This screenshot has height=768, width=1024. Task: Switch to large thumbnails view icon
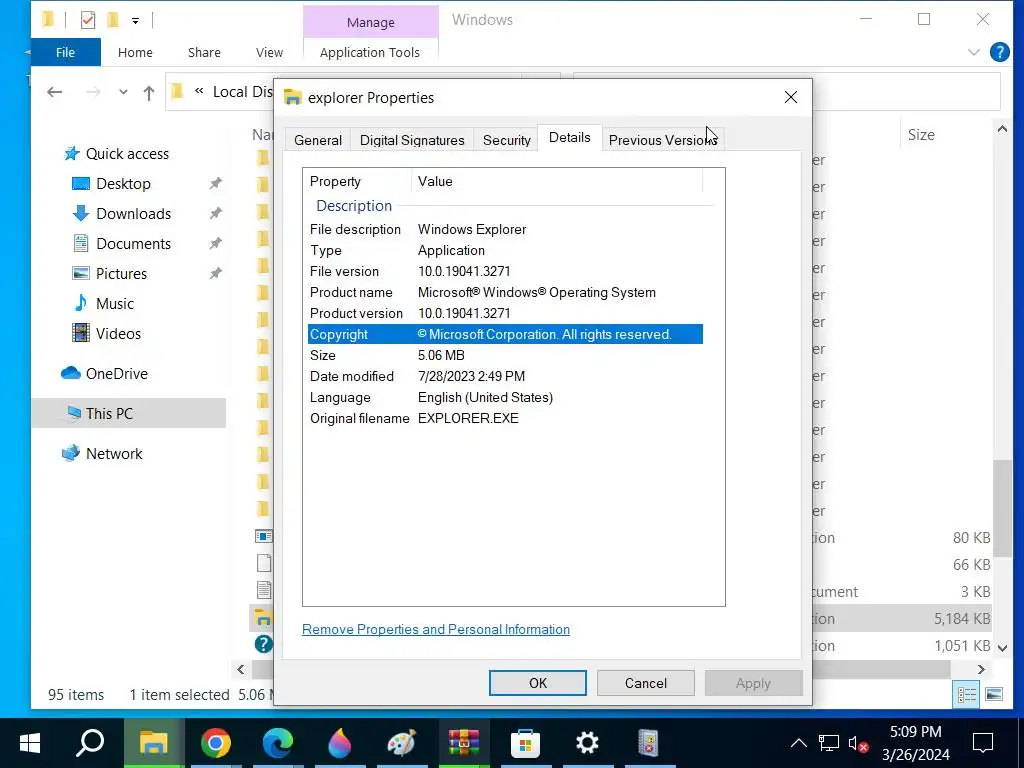pyautogui.click(x=994, y=695)
